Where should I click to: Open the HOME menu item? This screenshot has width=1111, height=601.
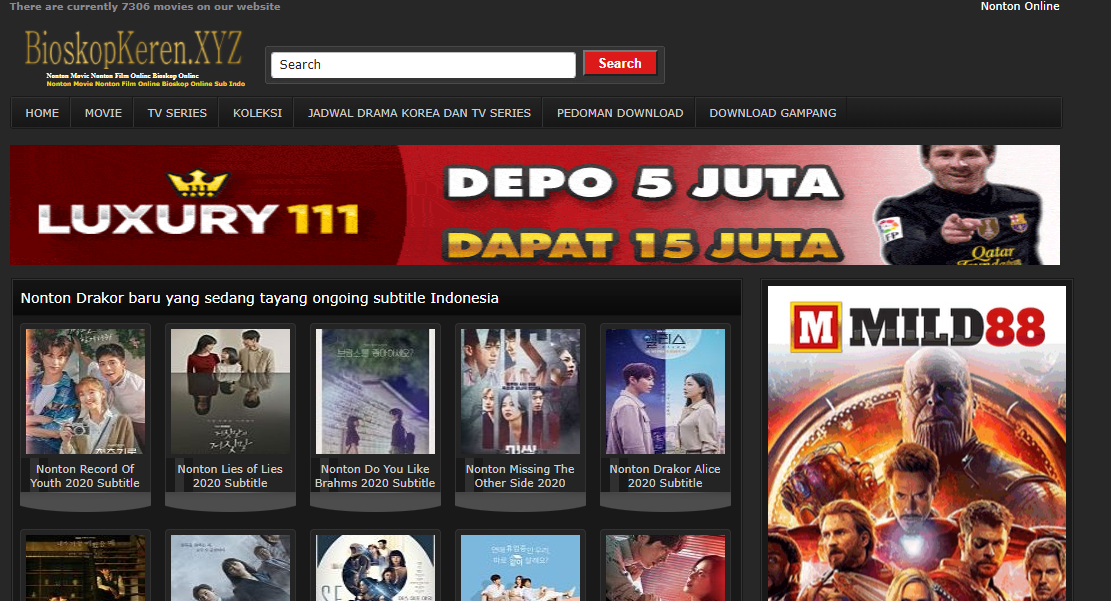[43, 113]
